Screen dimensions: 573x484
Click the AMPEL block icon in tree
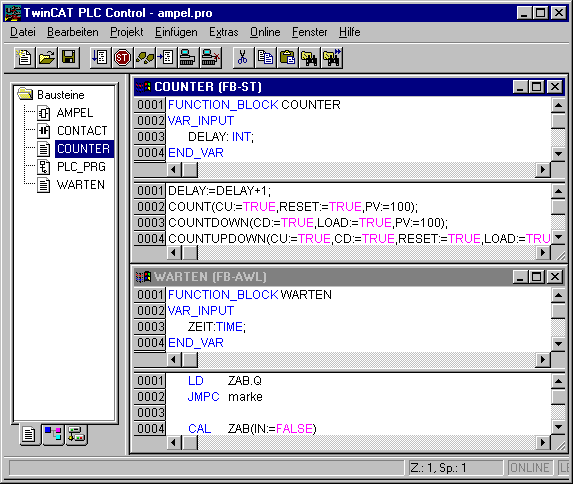(43, 113)
